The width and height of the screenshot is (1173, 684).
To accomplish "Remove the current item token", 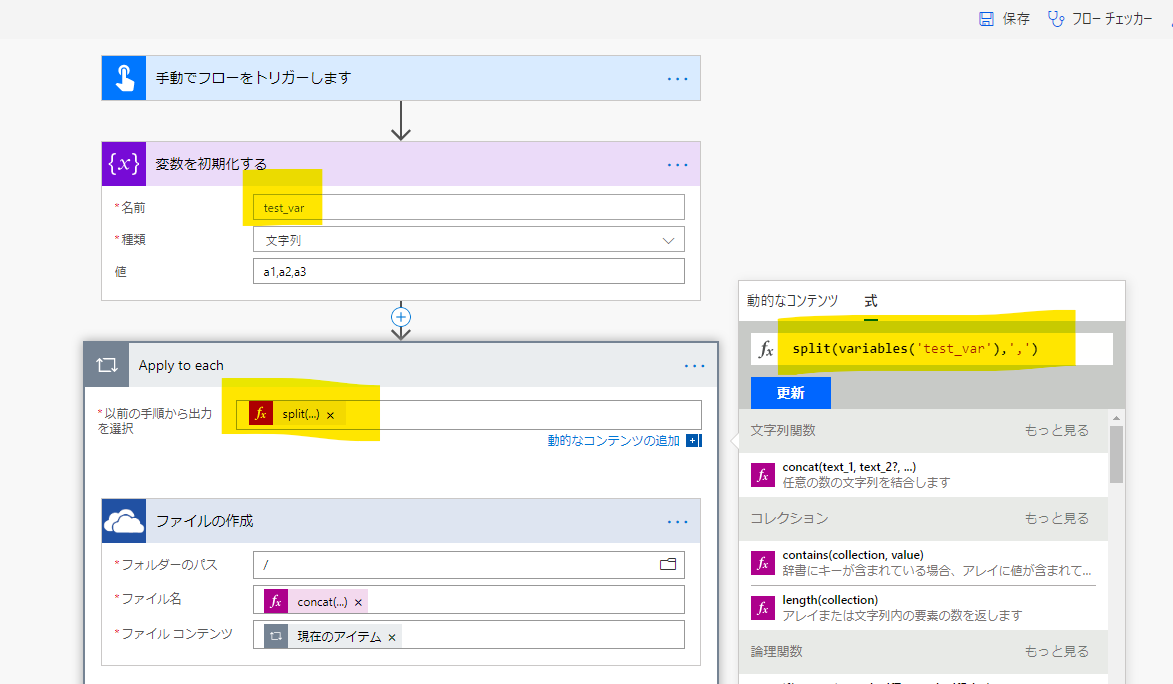I will (x=392, y=637).
